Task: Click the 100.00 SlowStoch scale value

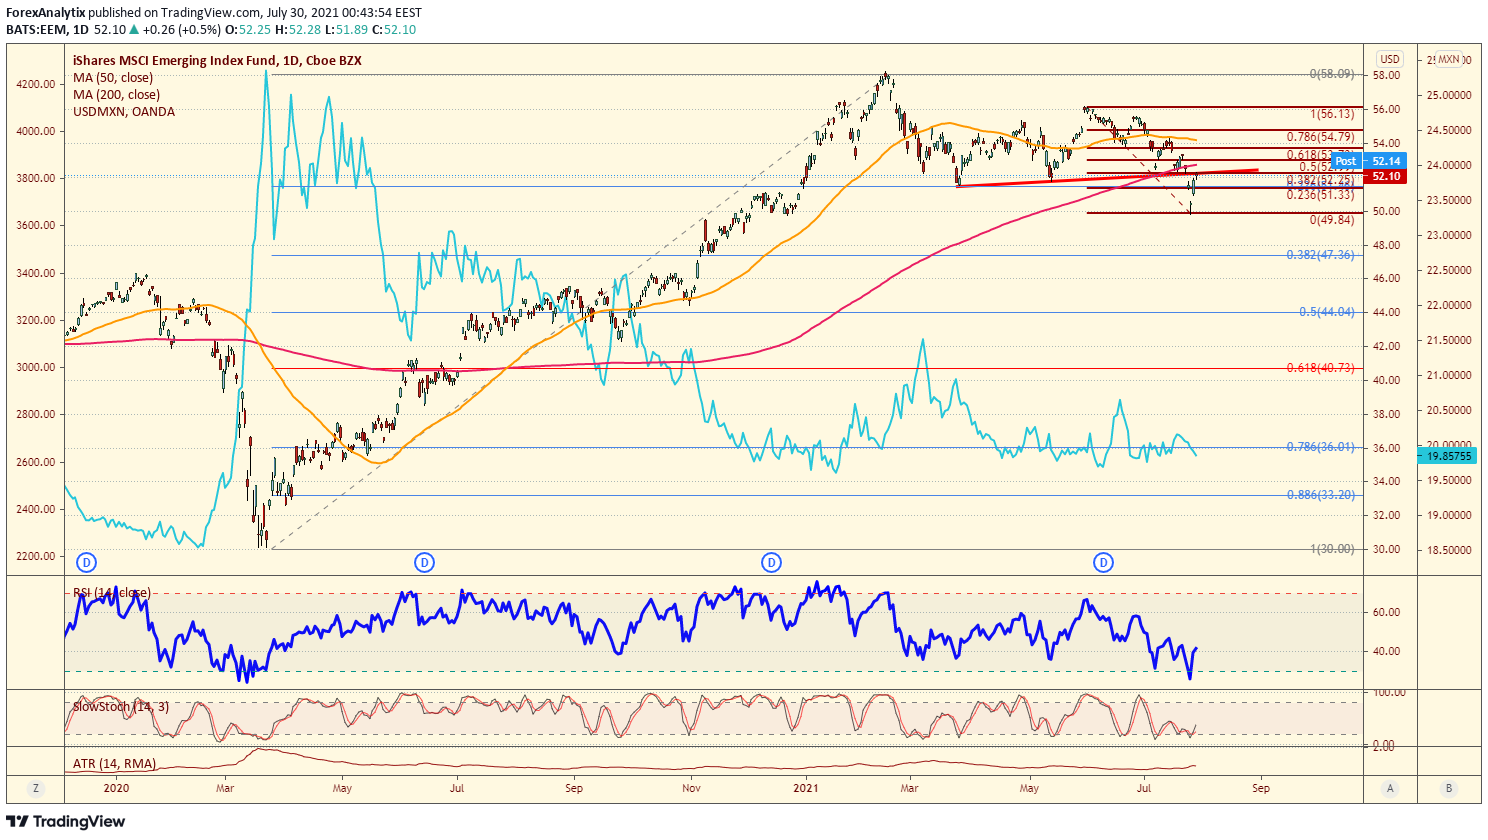Action: click(x=1388, y=692)
